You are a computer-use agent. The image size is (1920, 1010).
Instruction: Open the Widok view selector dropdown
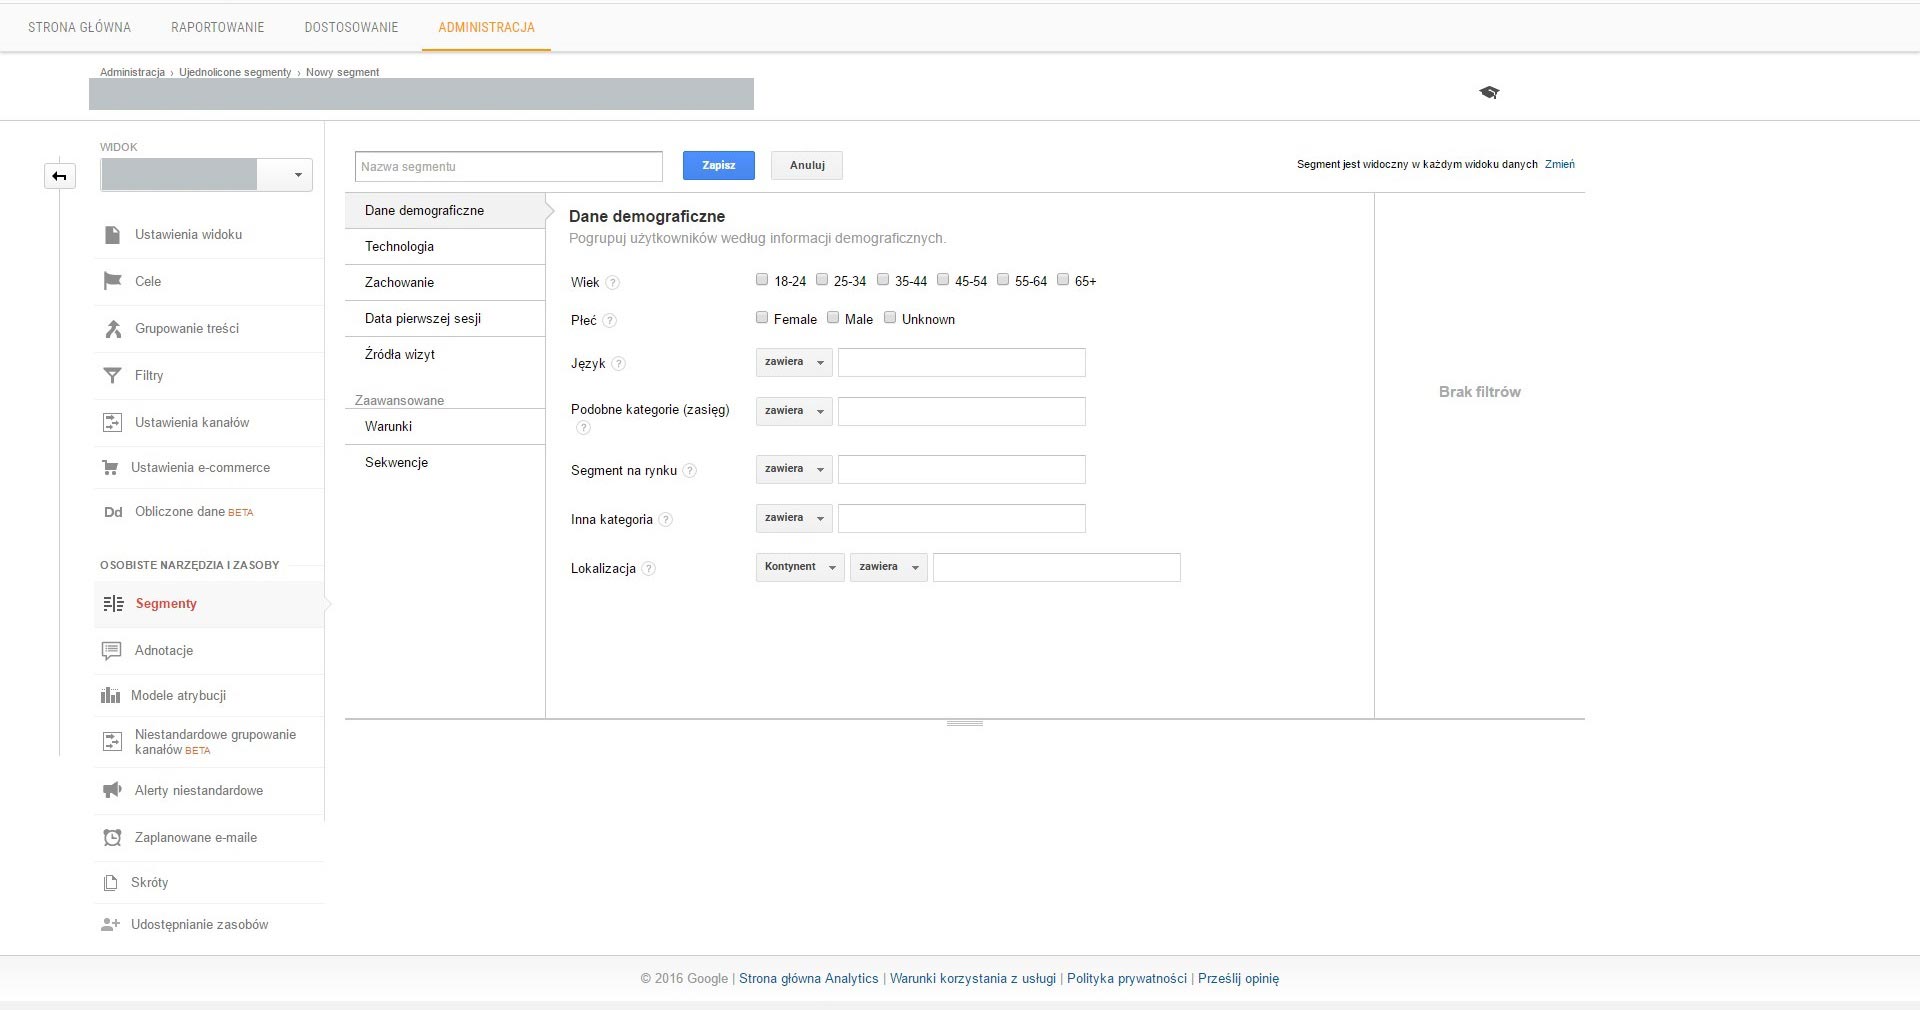(x=206, y=175)
